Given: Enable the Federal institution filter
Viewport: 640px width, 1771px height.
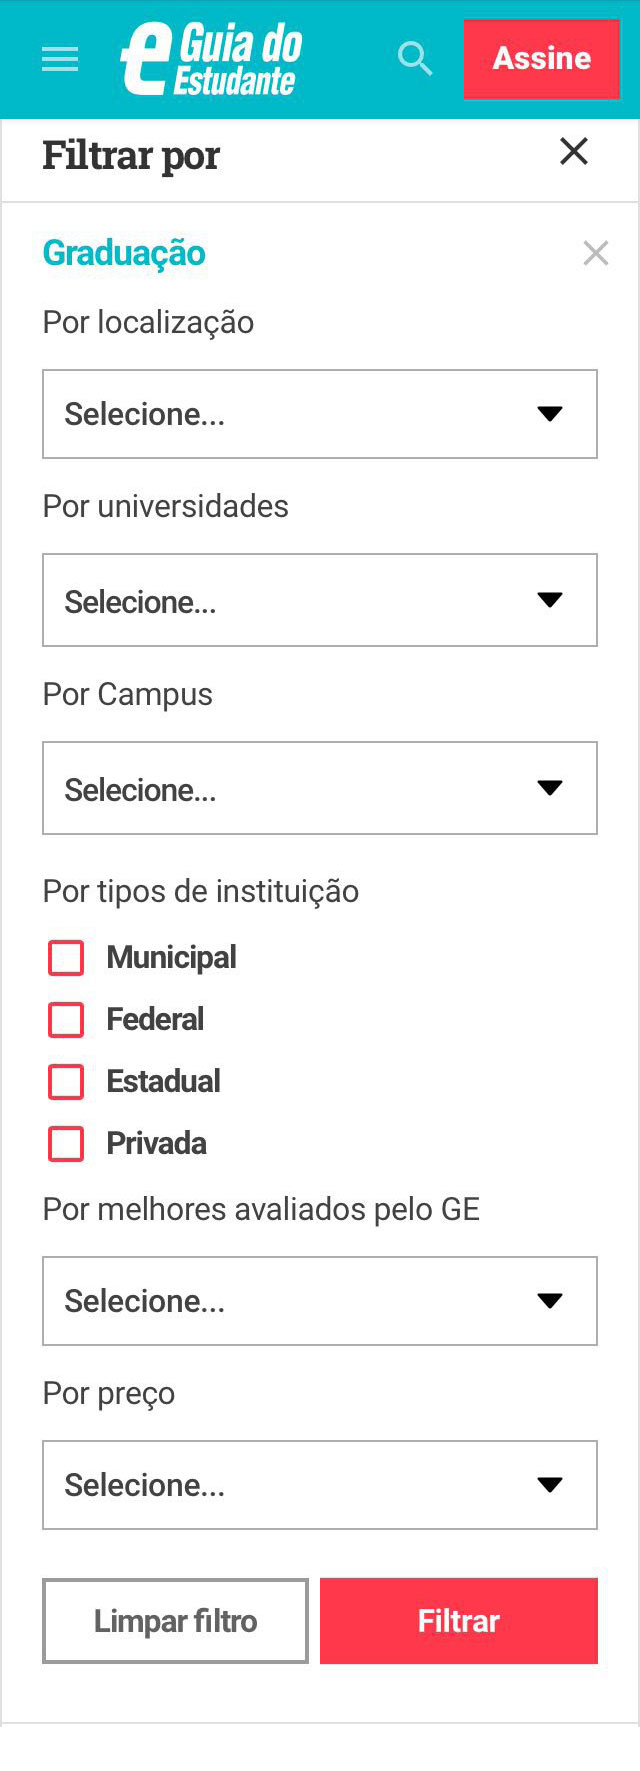Looking at the screenshot, I should (65, 1020).
